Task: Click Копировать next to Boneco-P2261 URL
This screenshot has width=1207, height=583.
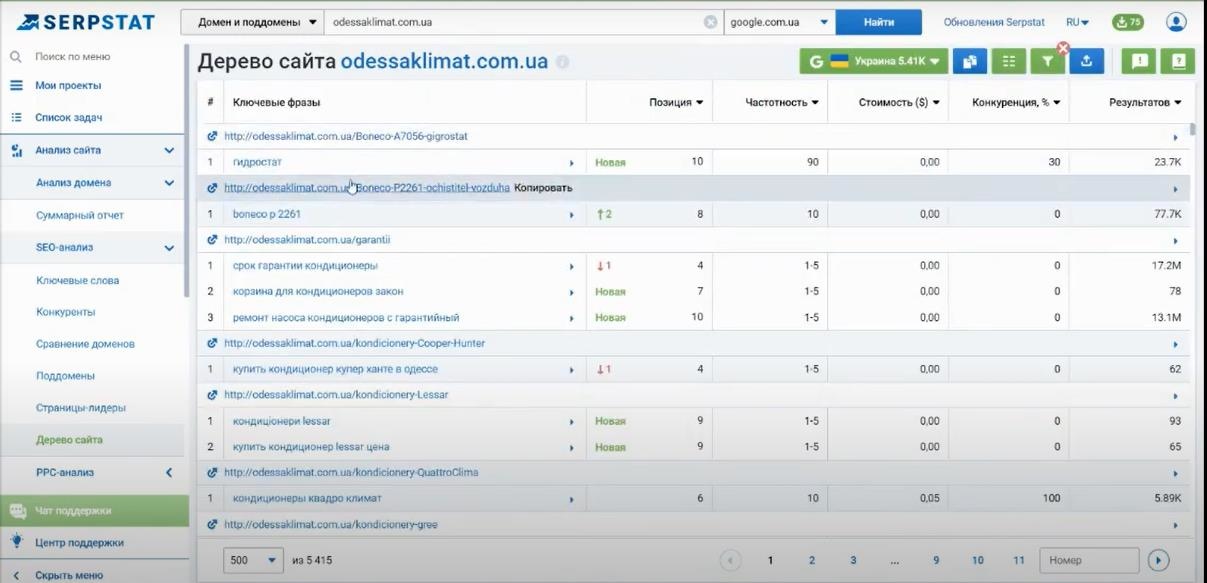Action: pyautogui.click(x=543, y=188)
